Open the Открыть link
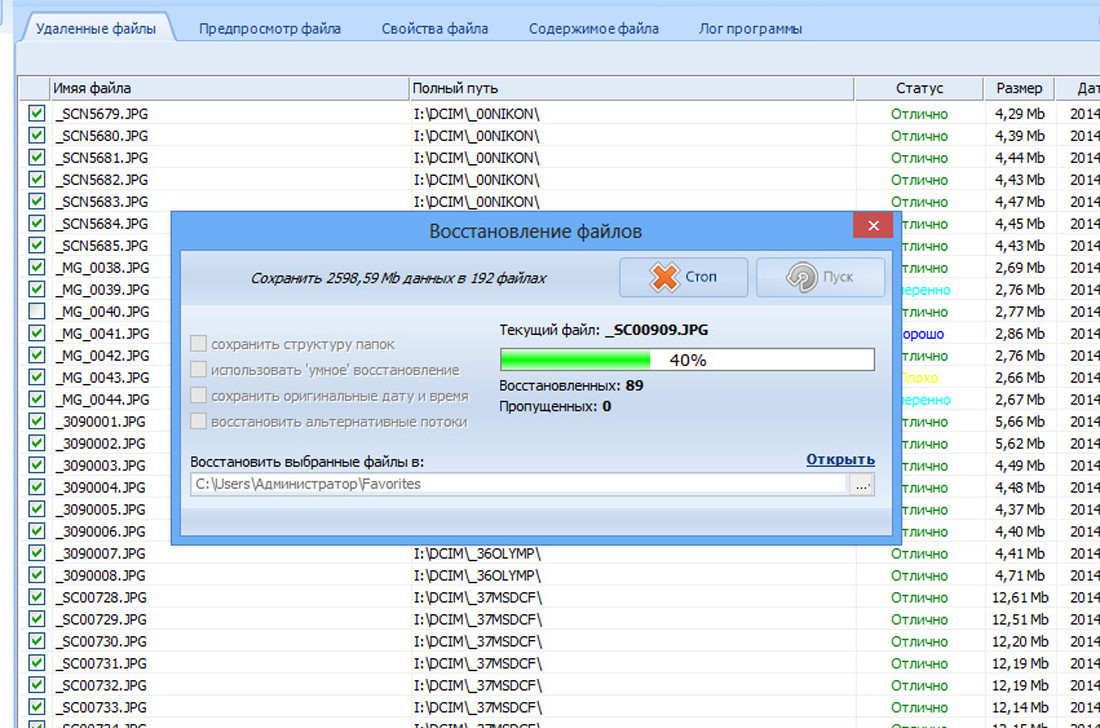This screenshot has width=1100, height=728. click(x=840, y=460)
